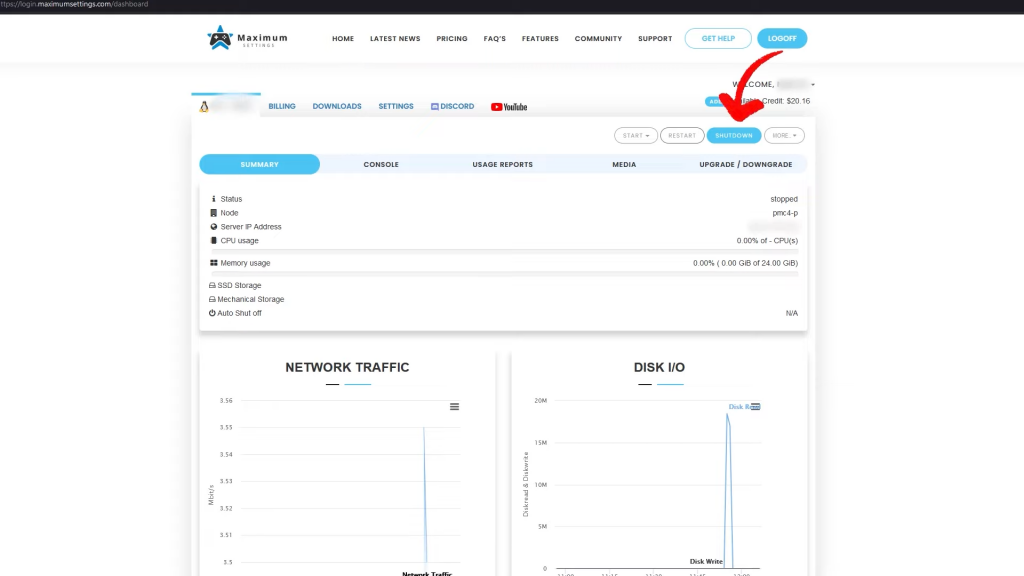The image size is (1024, 576).
Task: Click the Shutdown server button
Action: 733,135
